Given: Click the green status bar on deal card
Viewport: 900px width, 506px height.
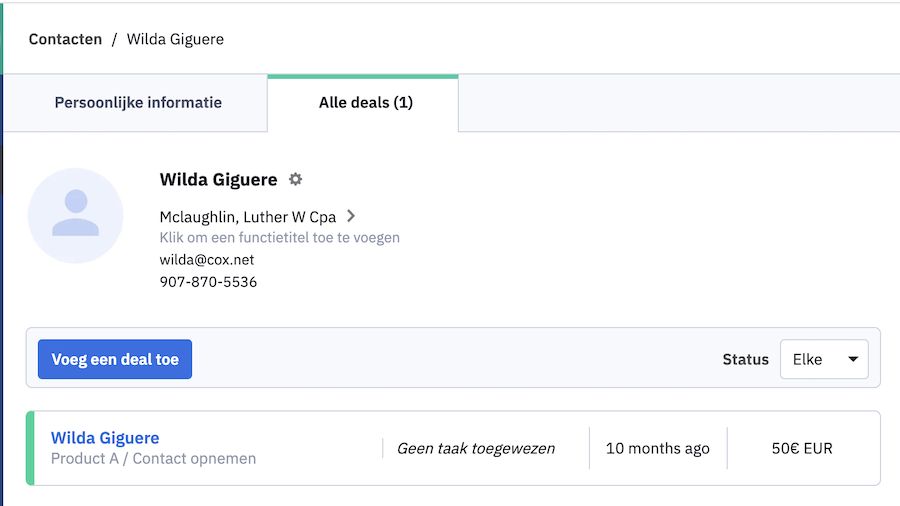Looking at the screenshot, I should tap(30, 448).
